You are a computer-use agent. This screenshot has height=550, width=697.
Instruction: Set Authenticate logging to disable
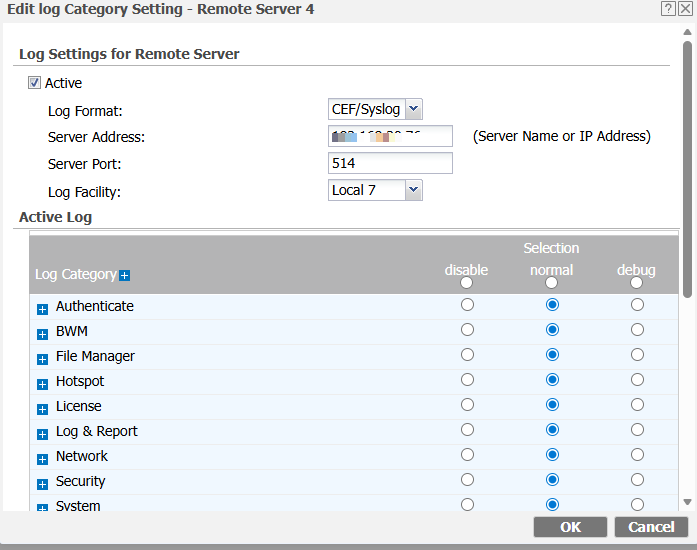467,305
